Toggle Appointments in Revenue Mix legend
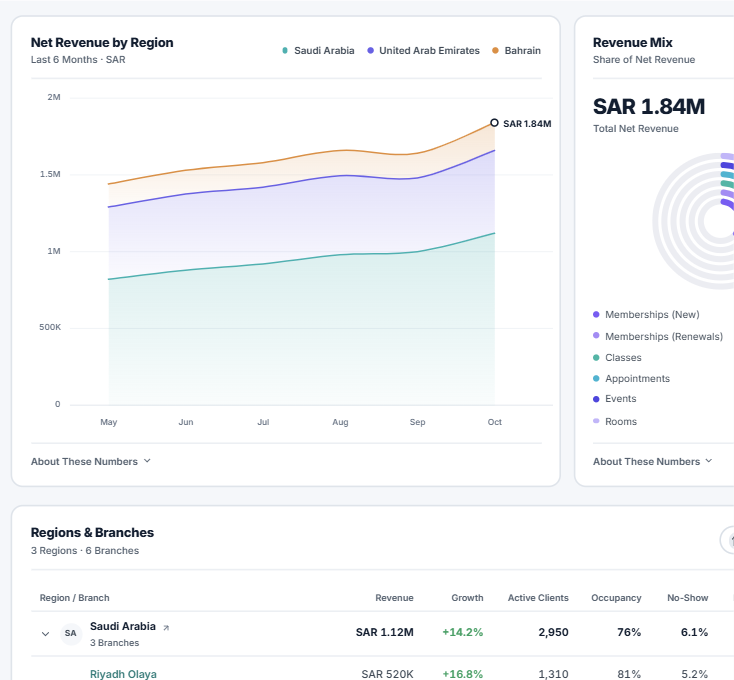 (x=631, y=379)
